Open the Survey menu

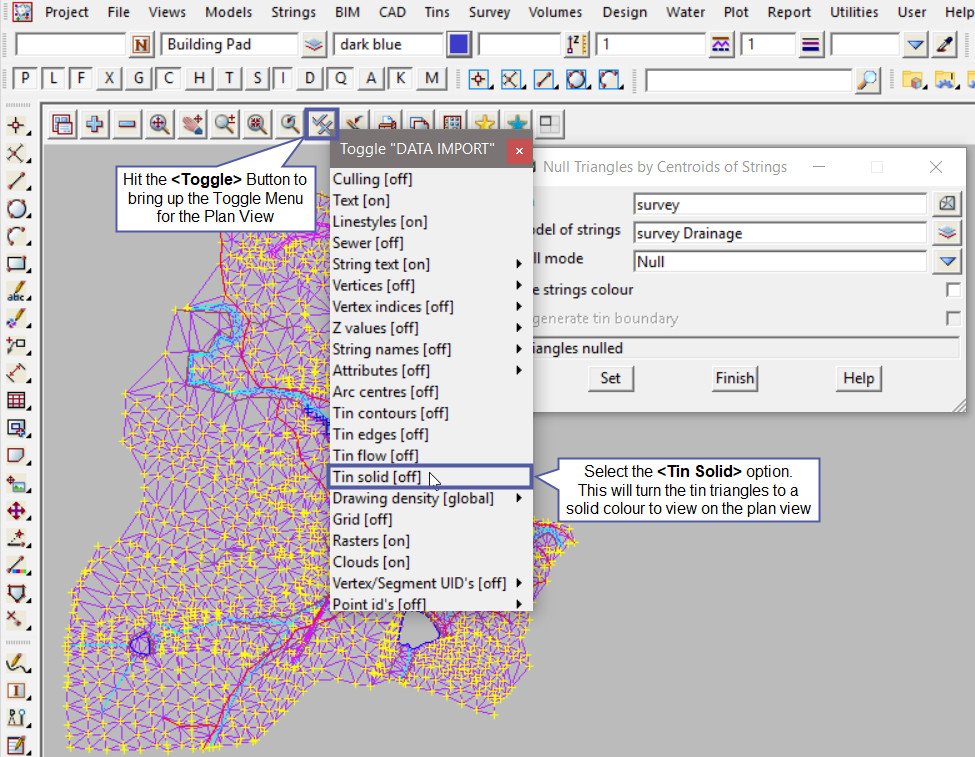coord(489,12)
